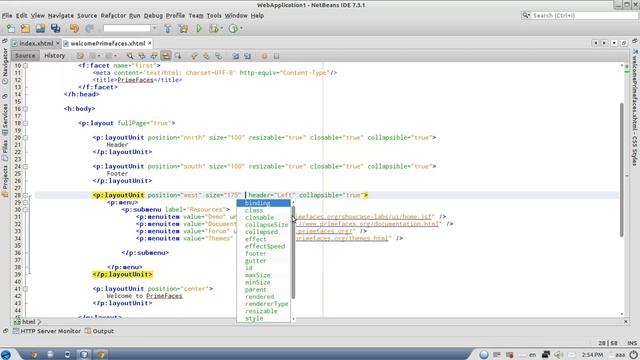Click the completion popup scrollbar
The width and height of the screenshot is (640, 360).
[x=293, y=252]
